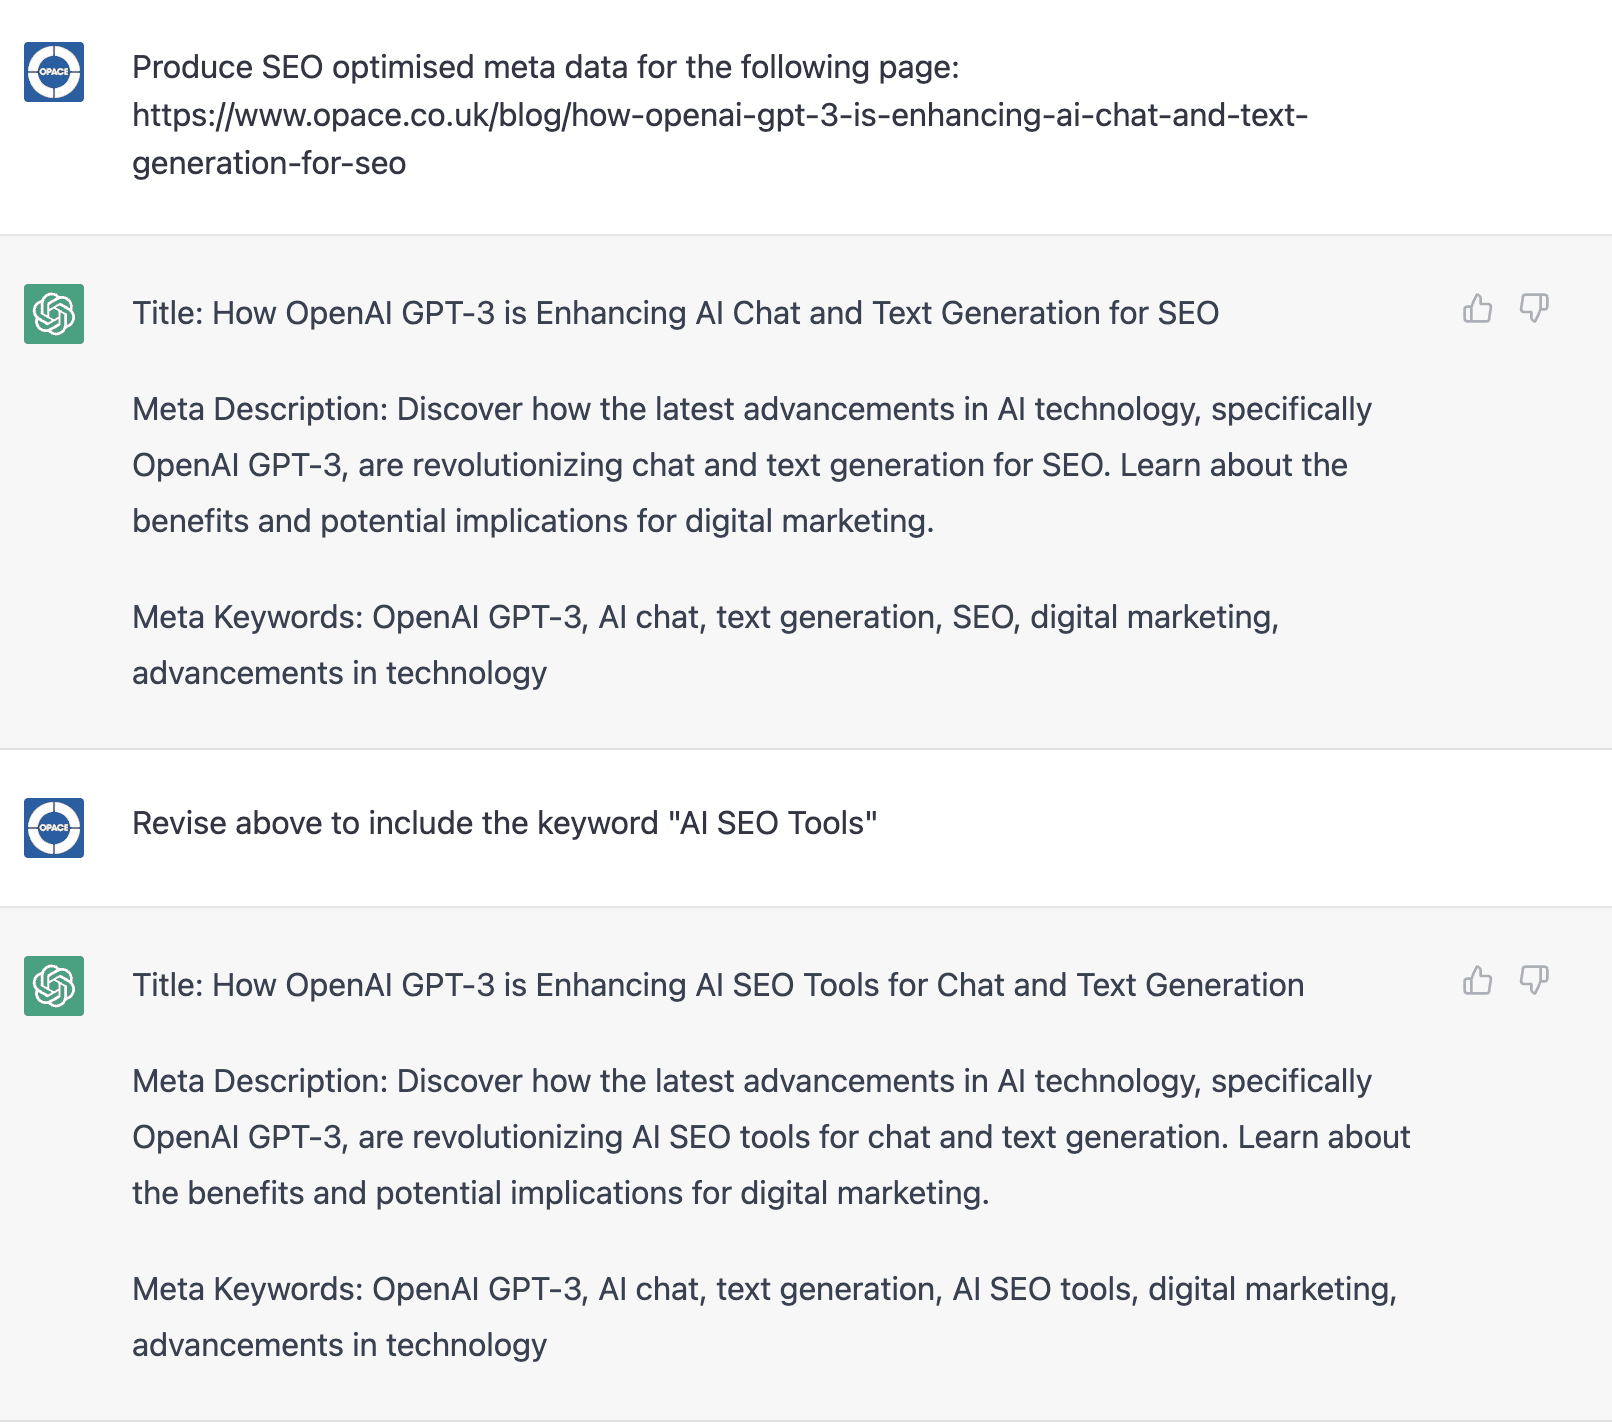Dislike the first meta data response
Screen dimensions: 1612x1426
pos(1534,309)
